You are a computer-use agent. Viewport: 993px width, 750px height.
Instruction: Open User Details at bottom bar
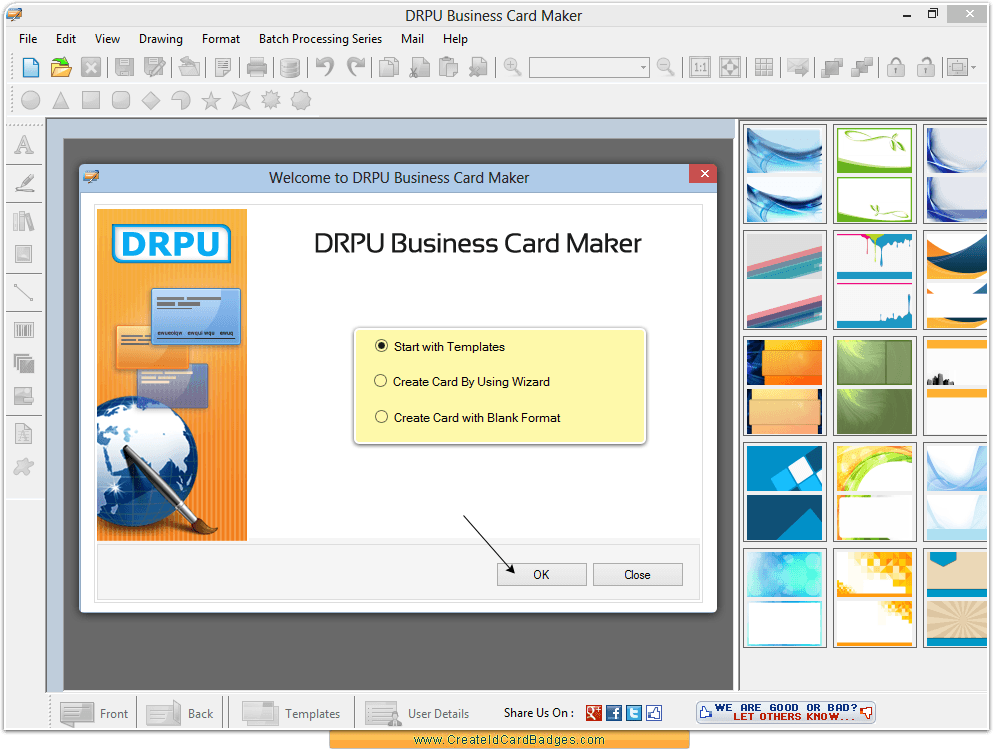(x=418, y=713)
